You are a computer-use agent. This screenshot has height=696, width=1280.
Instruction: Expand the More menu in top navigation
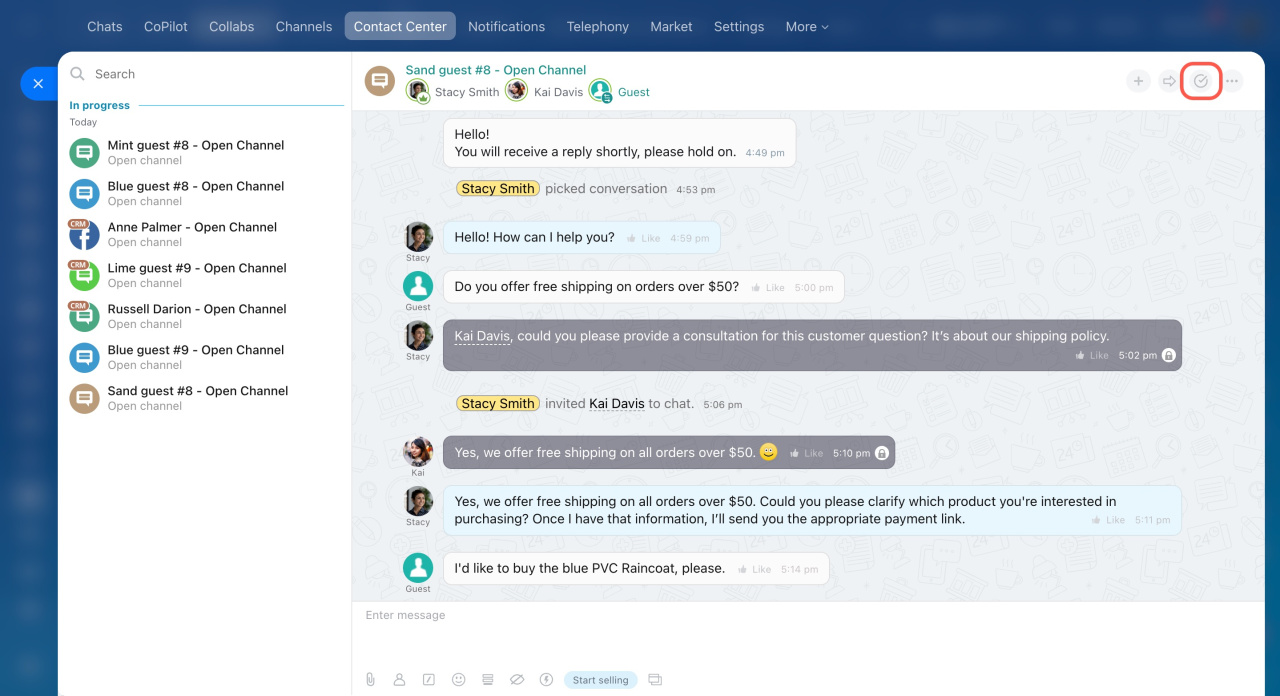pos(806,27)
